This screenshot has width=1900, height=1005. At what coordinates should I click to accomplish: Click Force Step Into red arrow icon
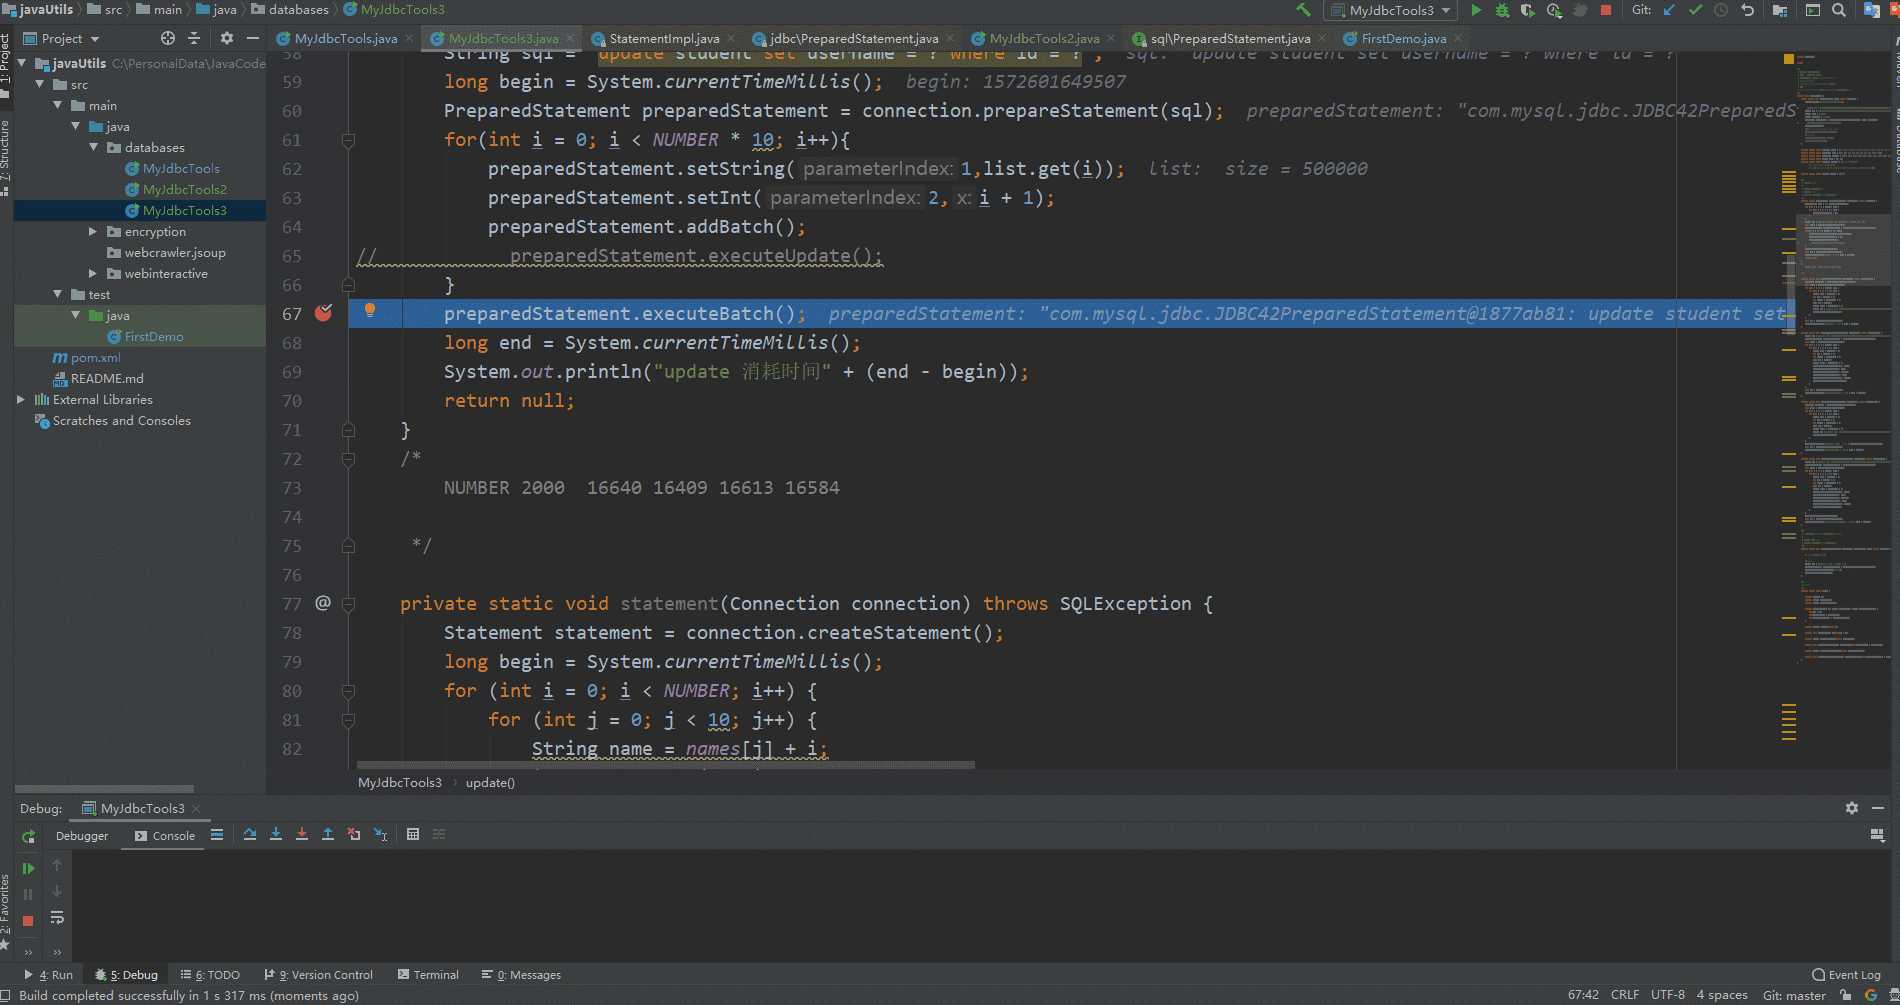[302, 834]
